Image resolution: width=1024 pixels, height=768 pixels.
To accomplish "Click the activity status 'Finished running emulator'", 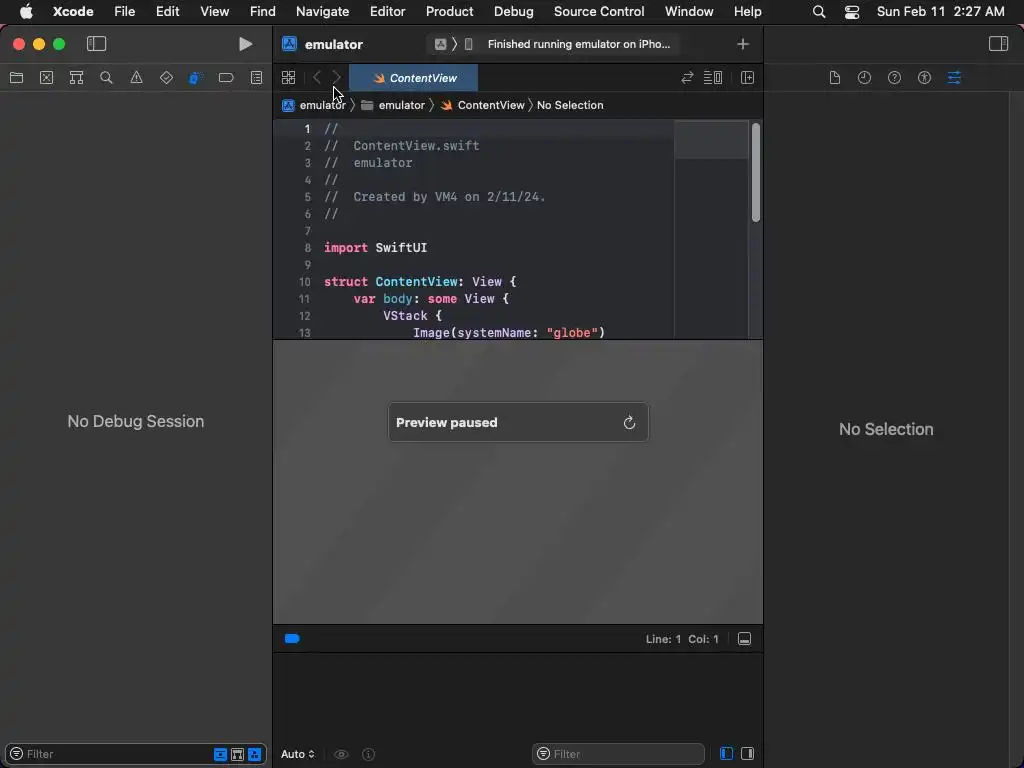I will click(x=579, y=44).
